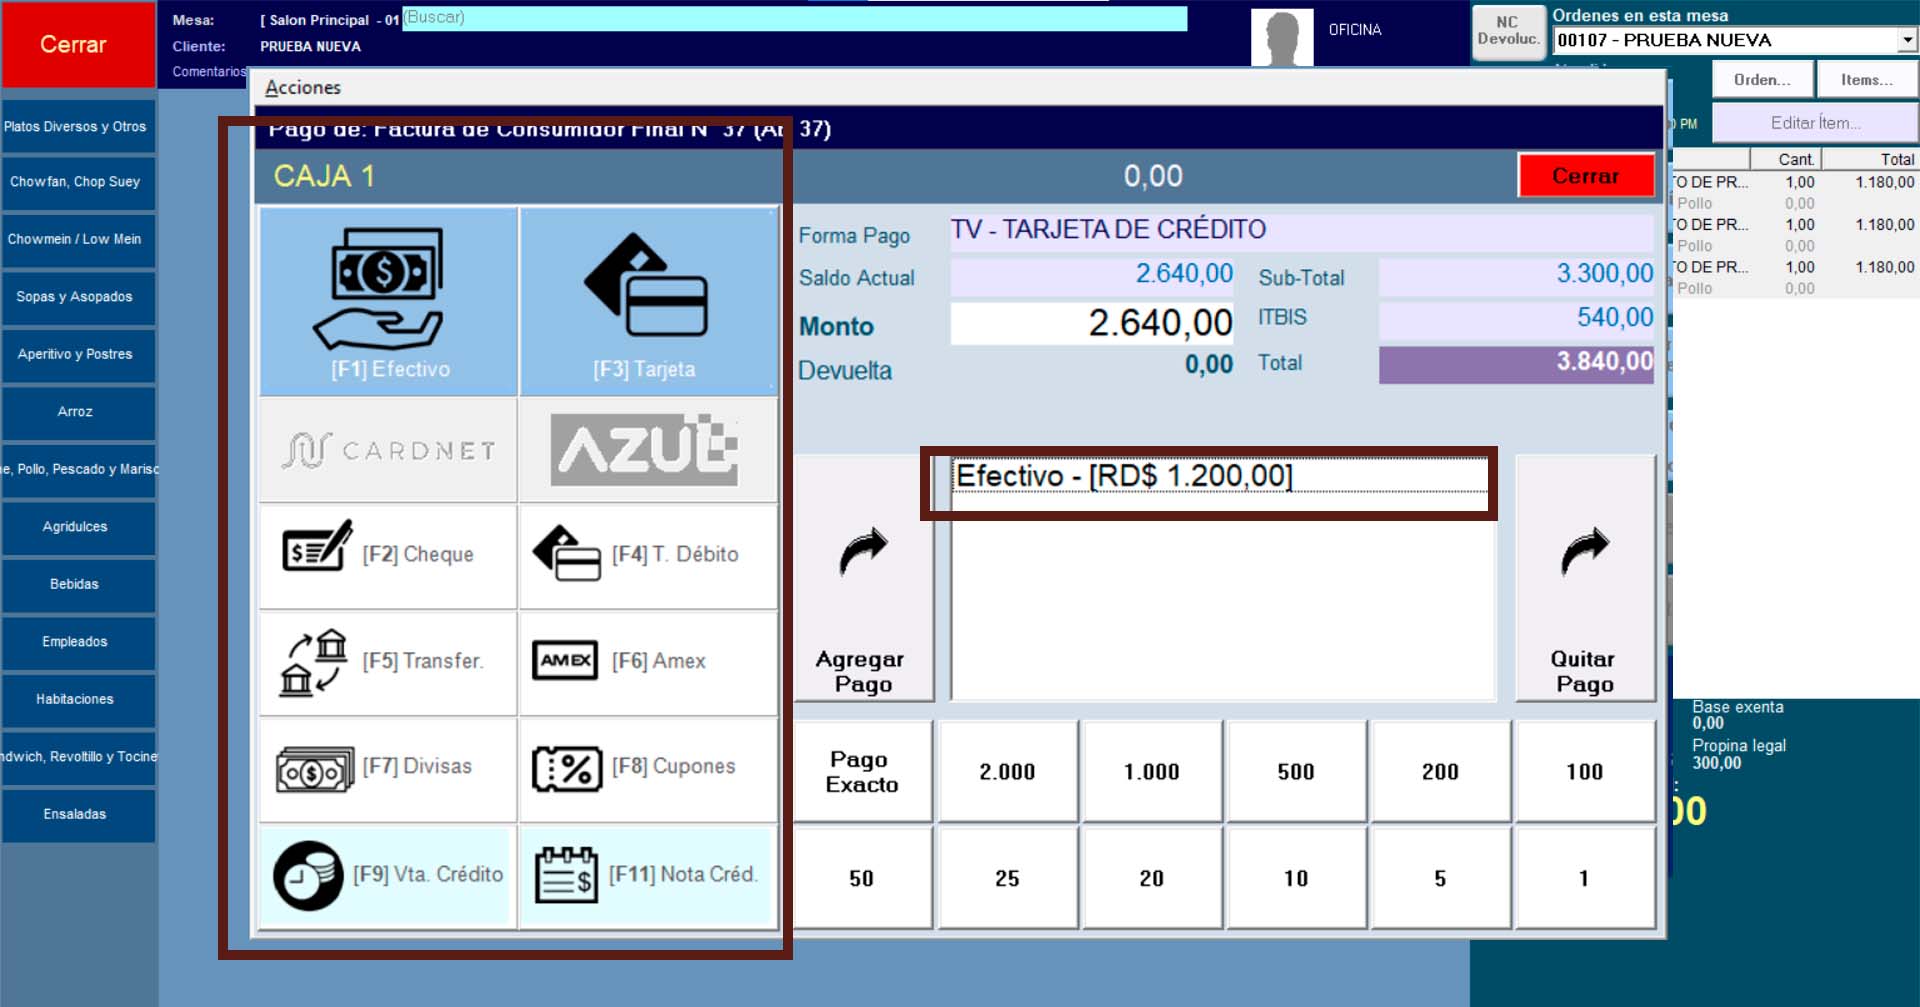This screenshot has height=1007, width=1920.
Task: Choose F11 Nota Créd. payment option
Action: 648,875
